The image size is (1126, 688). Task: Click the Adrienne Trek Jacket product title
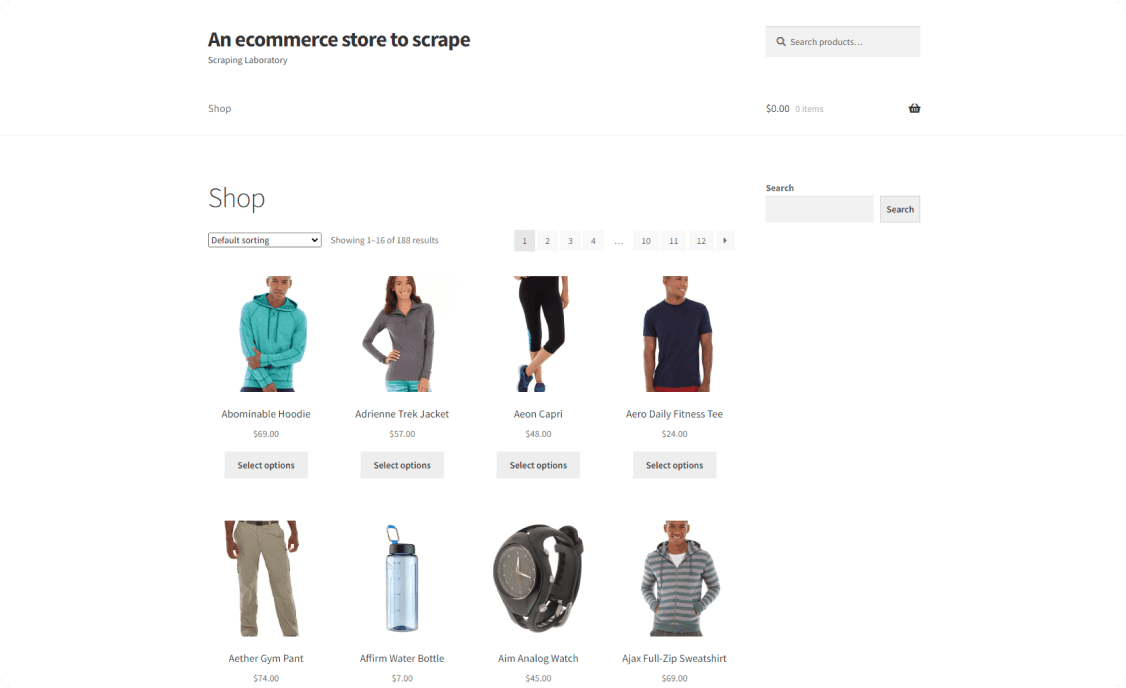(x=402, y=414)
